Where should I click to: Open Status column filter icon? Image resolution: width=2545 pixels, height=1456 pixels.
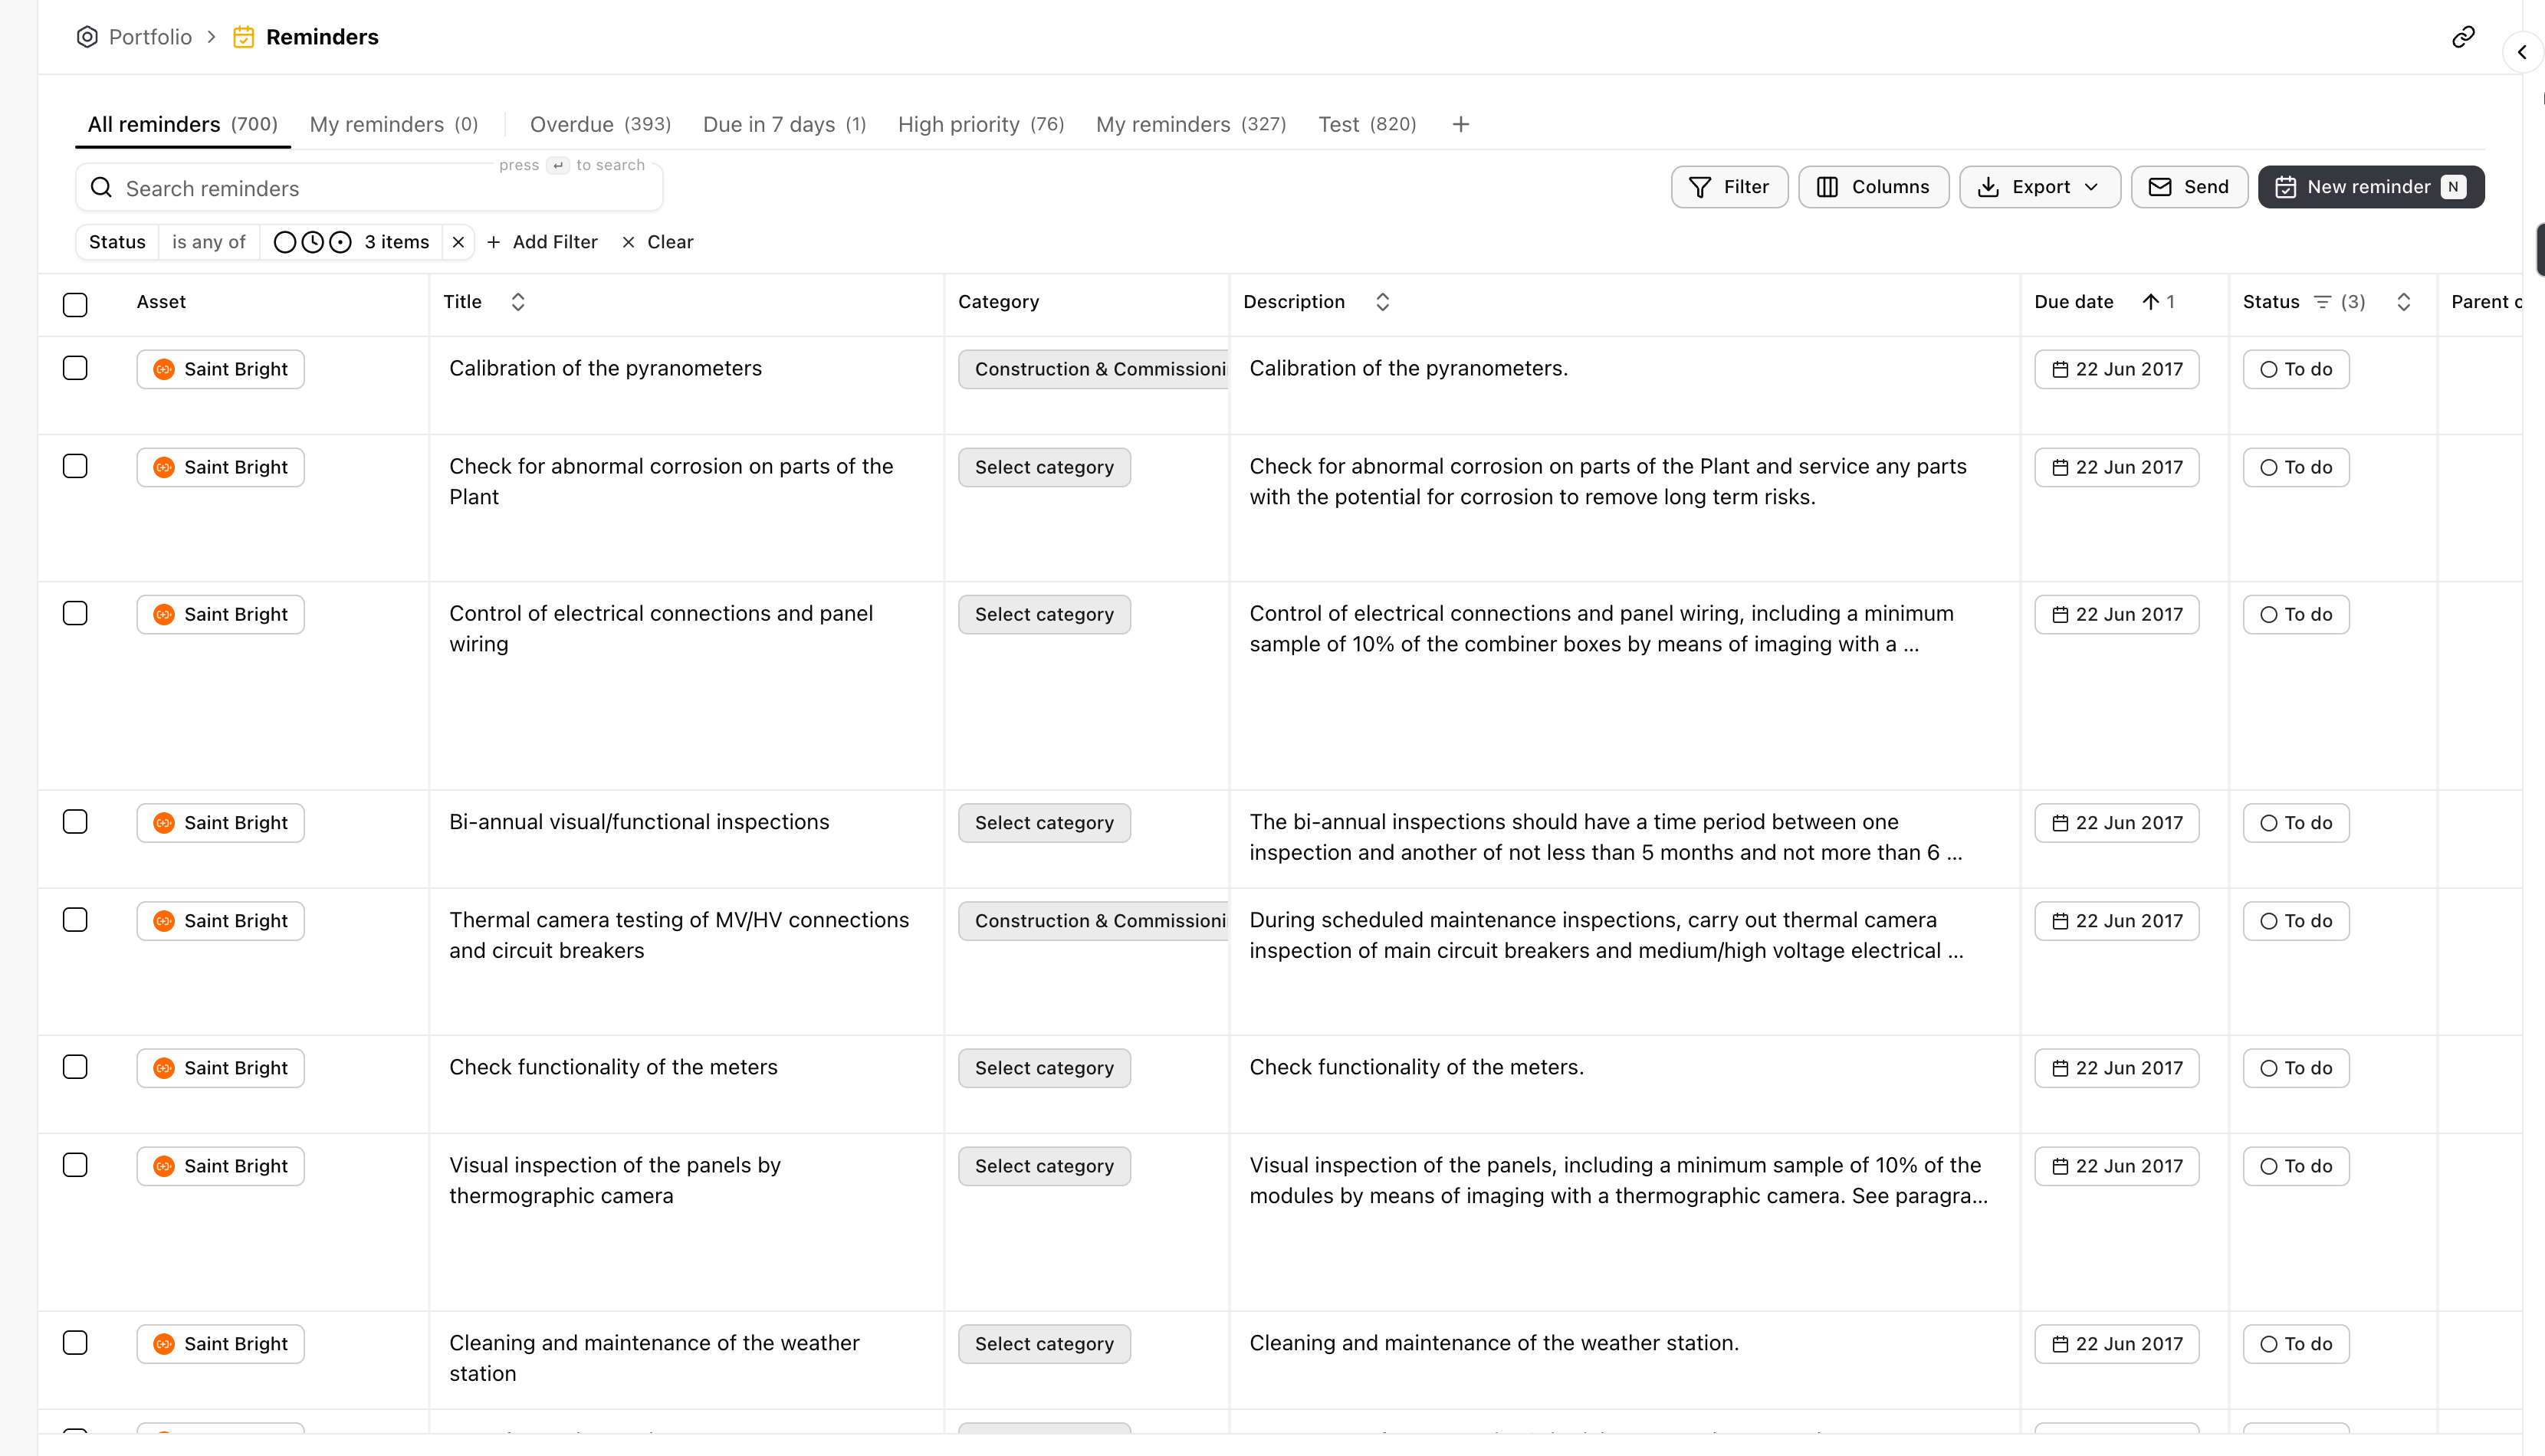coord(2322,302)
